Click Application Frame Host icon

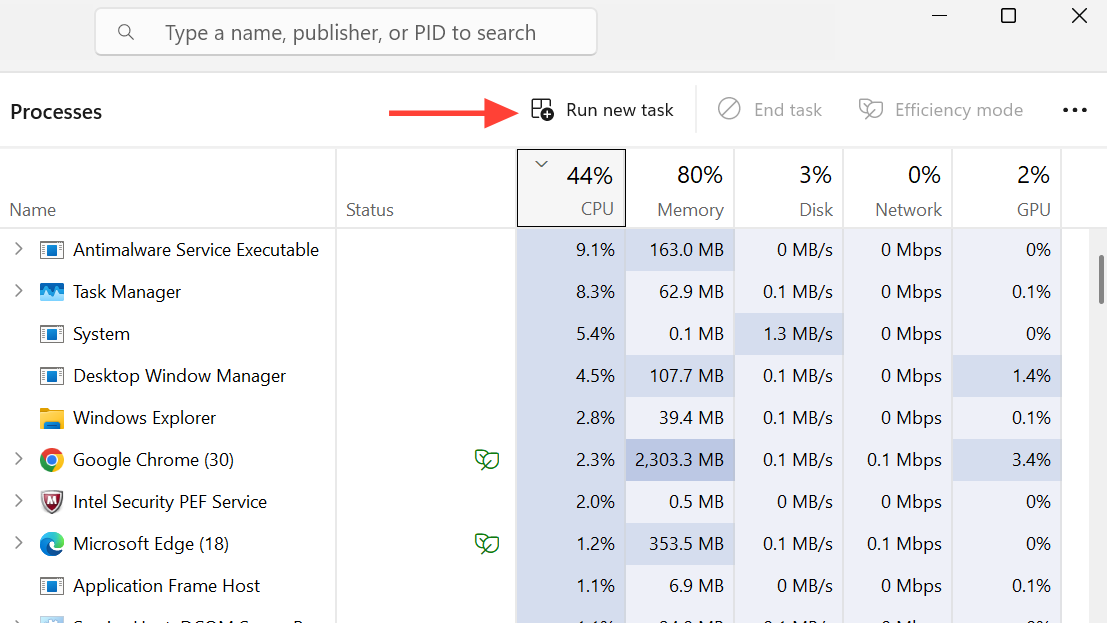coord(52,586)
